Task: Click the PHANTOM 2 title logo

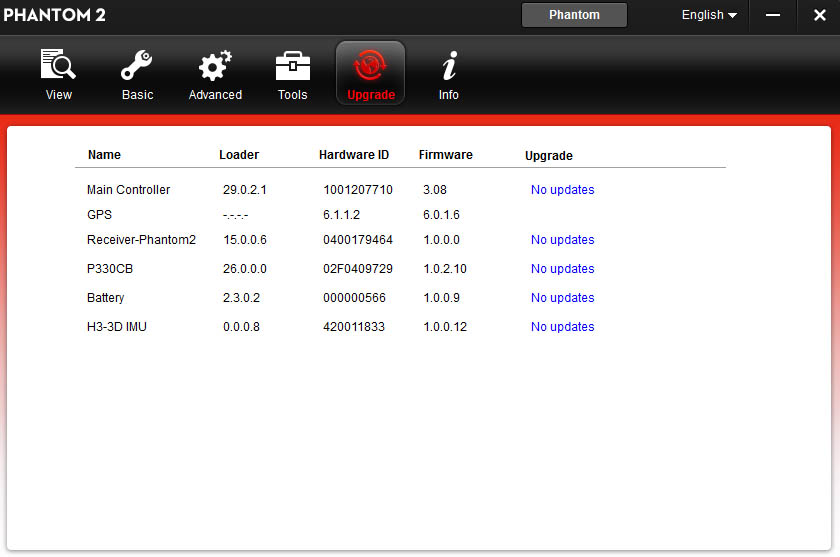Action: click(x=54, y=15)
